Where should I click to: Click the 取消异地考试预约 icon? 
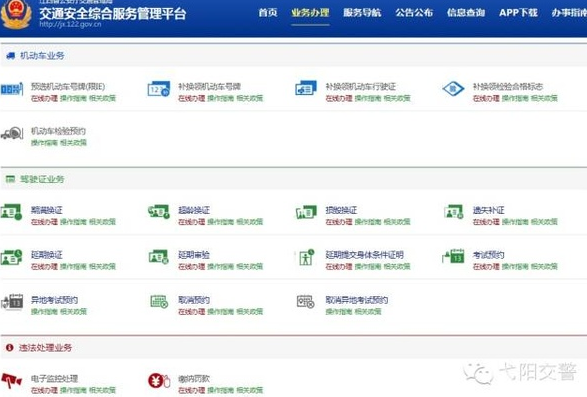305,301
